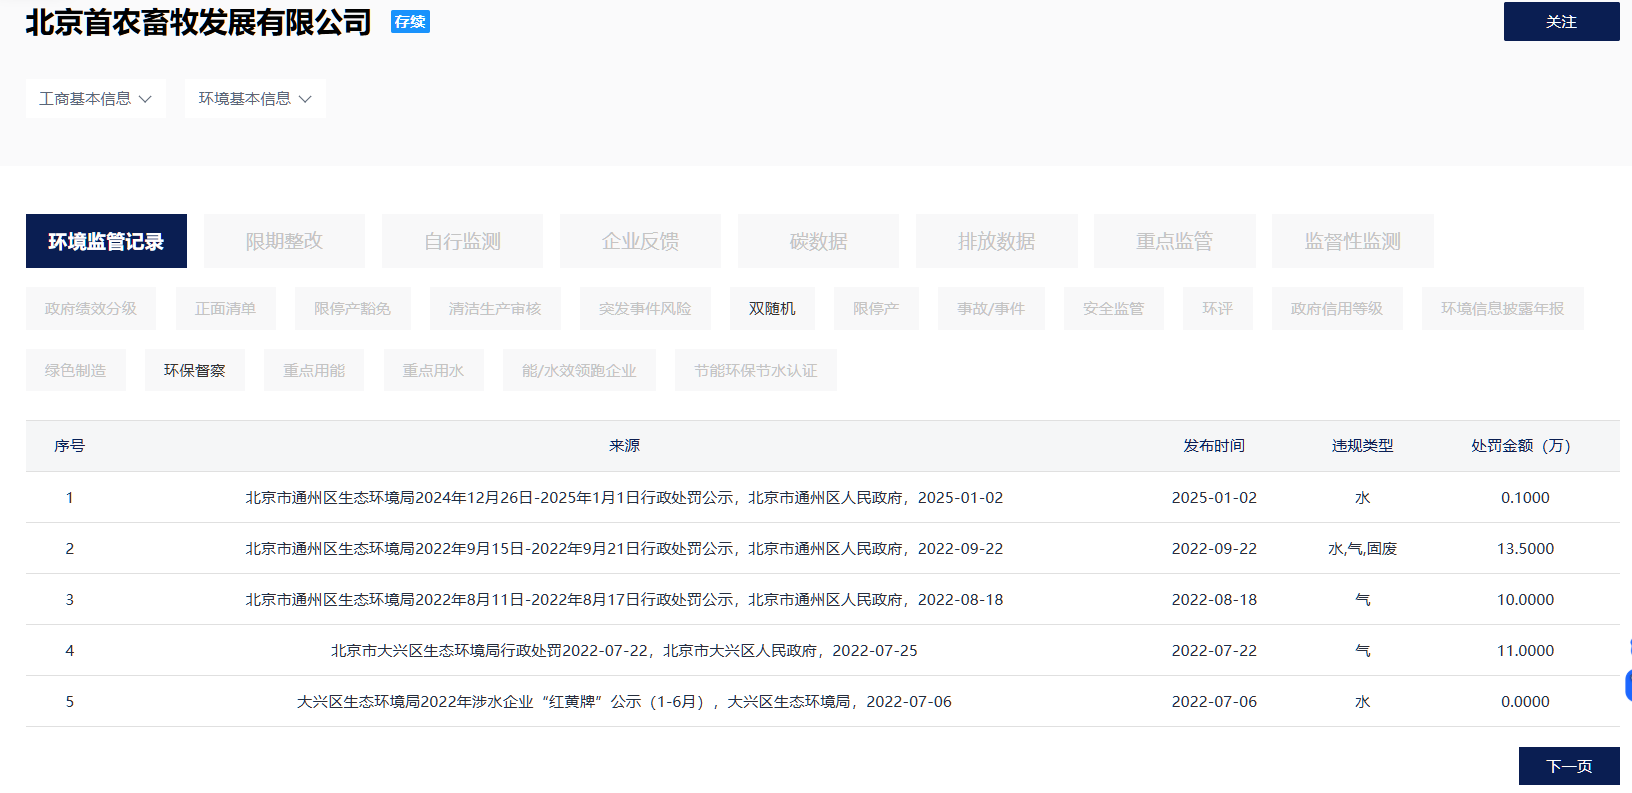Select the 突发事件风险 sub-tab

645,309
